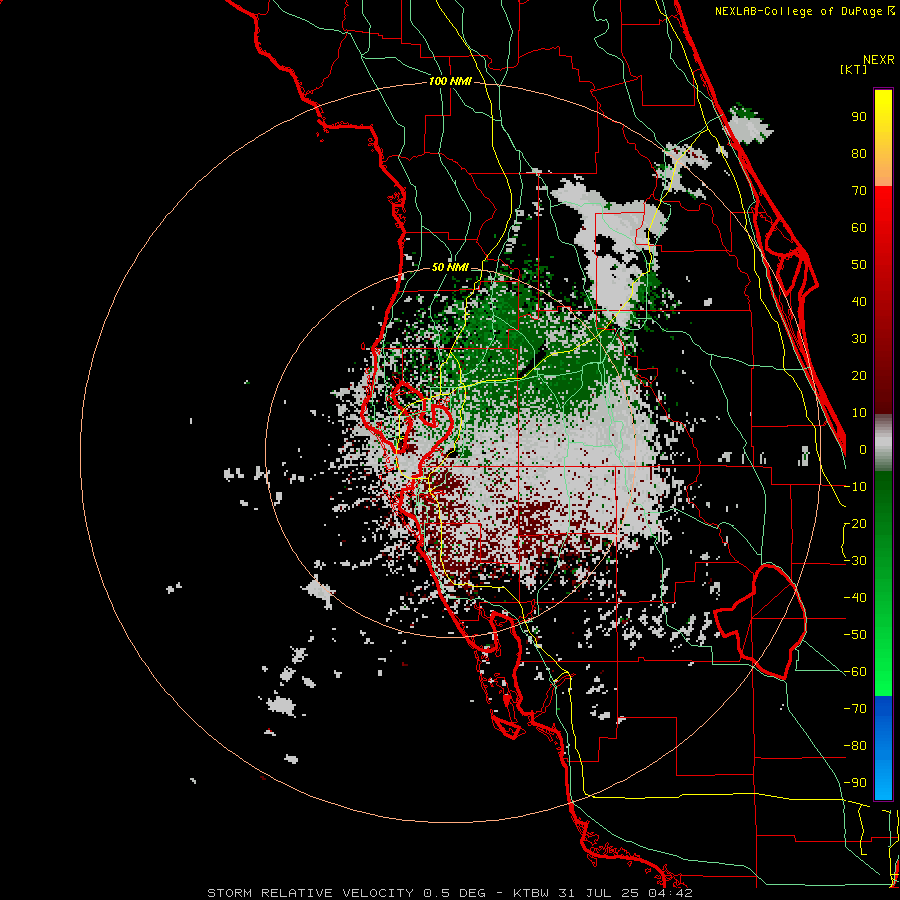The image size is (900, 900).
Task: Click the 20 value on the velocity color scale
Action: coord(859,376)
